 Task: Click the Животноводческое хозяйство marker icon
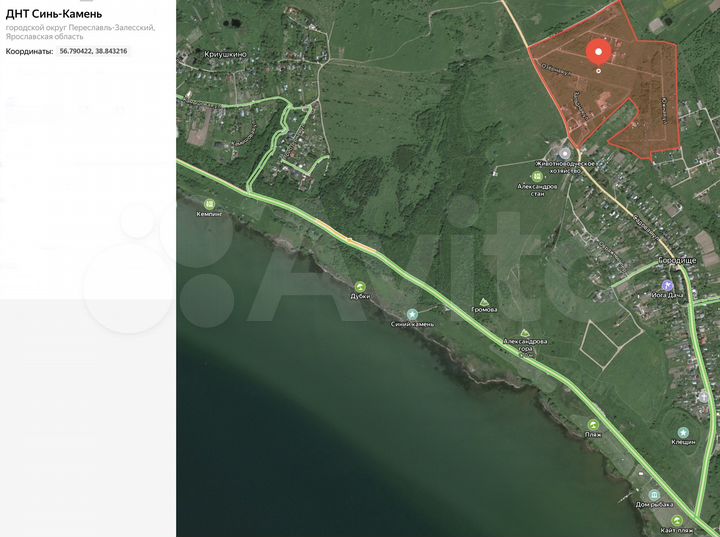tap(565, 154)
